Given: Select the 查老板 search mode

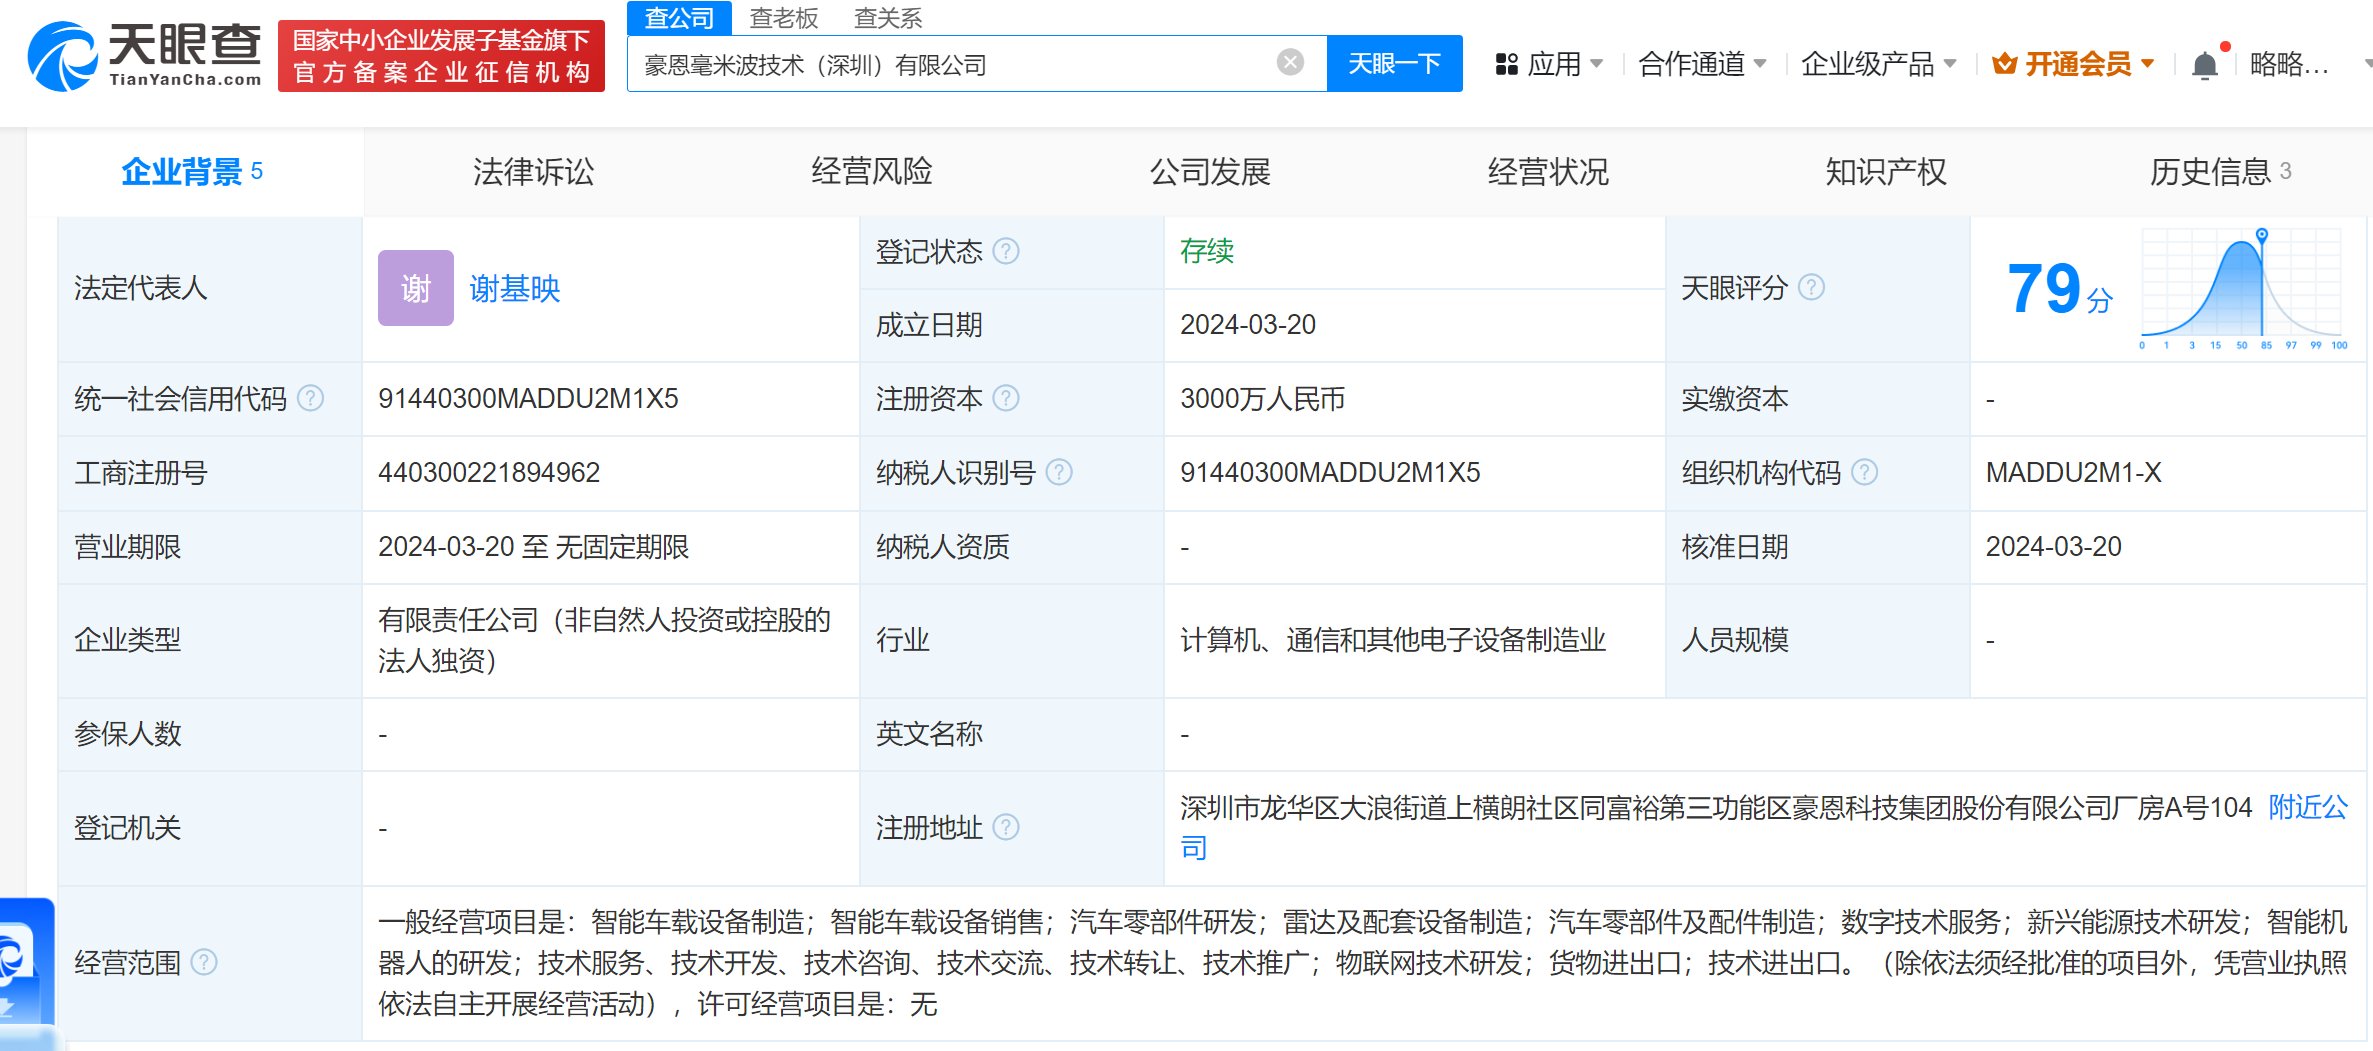Looking at the screenshot, I should click(784, 18).
